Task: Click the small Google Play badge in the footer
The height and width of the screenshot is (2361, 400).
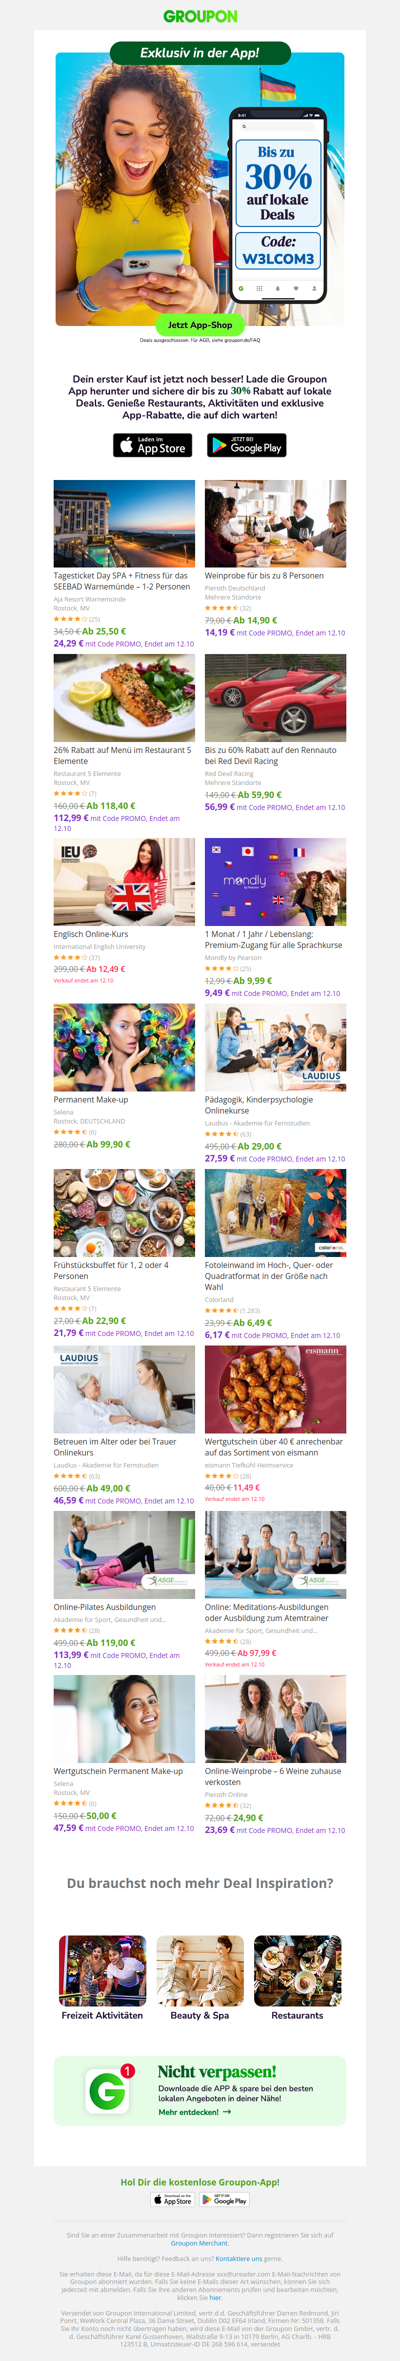Action: pyautogui.click(x=225, y=2200)
